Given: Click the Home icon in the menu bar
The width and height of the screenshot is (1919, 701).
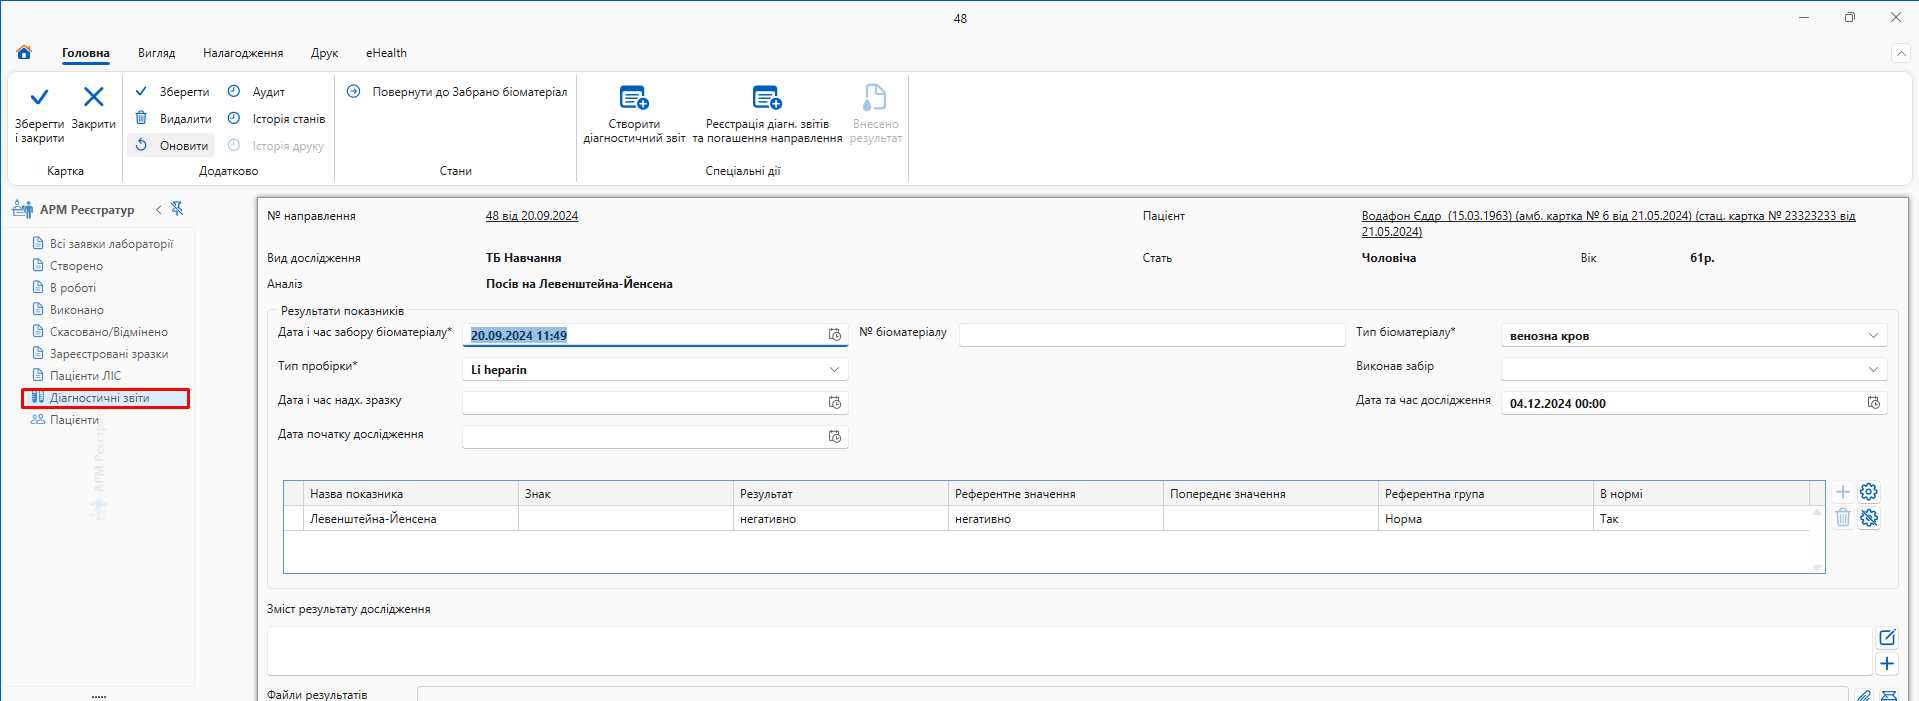Looking at the screenshot, I should [24, 53].
